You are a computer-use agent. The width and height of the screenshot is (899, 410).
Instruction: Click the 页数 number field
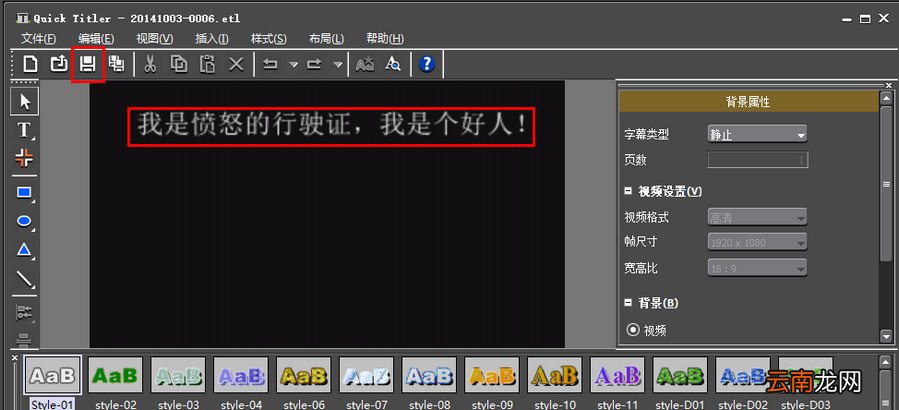pos(758,159)
